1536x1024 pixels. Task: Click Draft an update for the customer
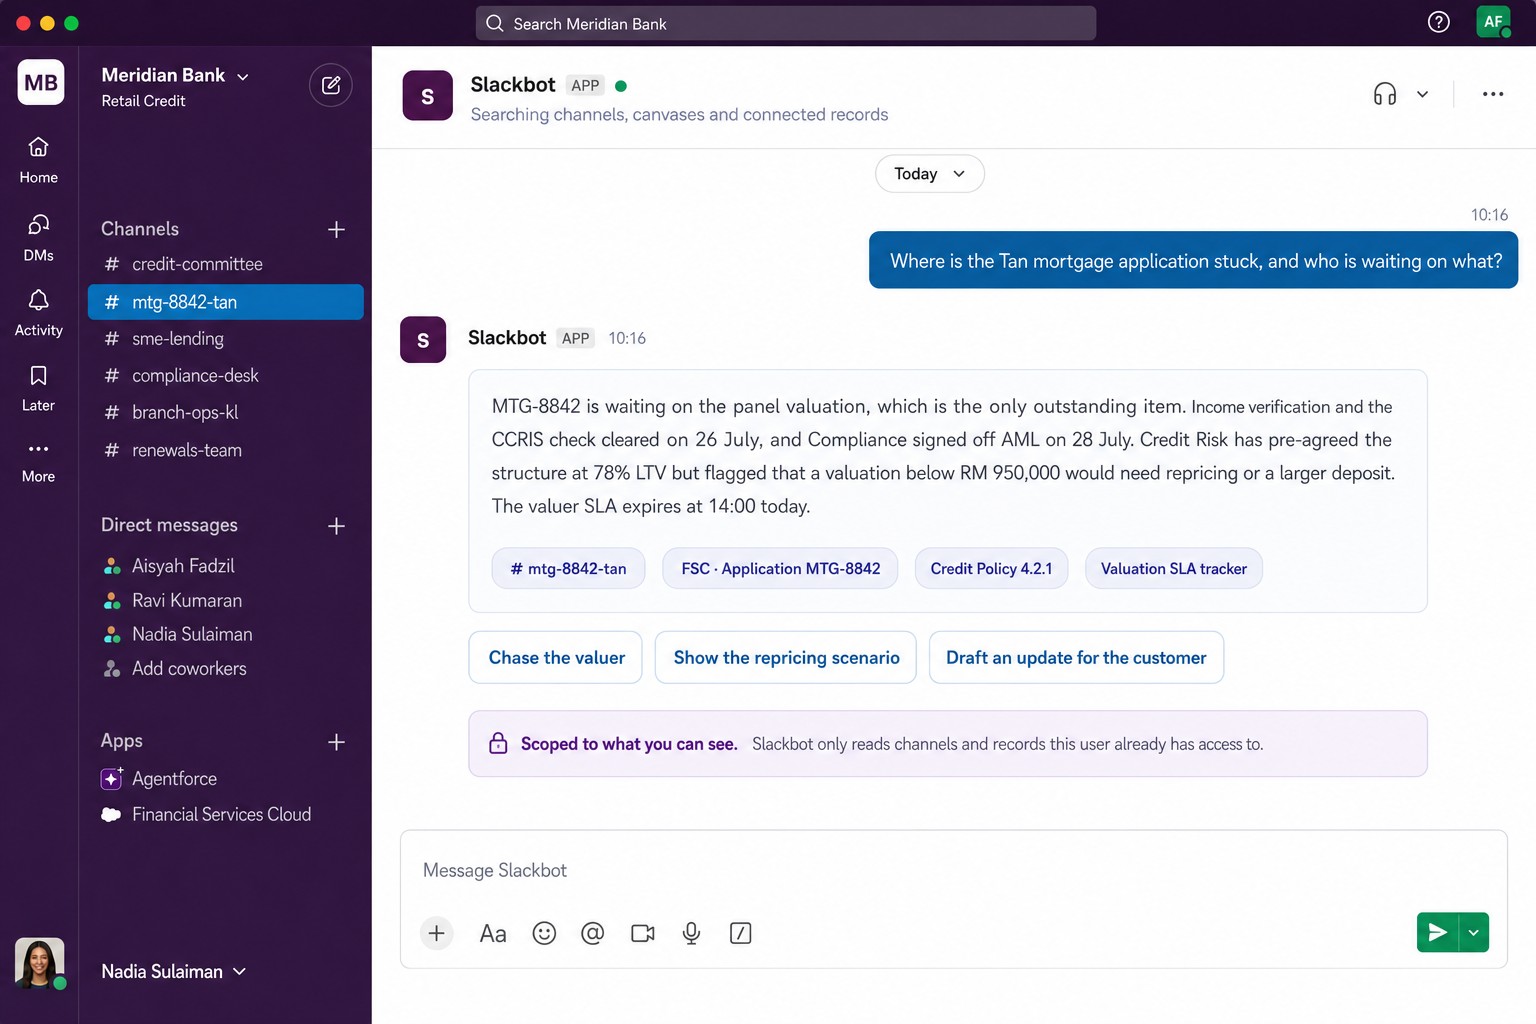pos(1076,657)
